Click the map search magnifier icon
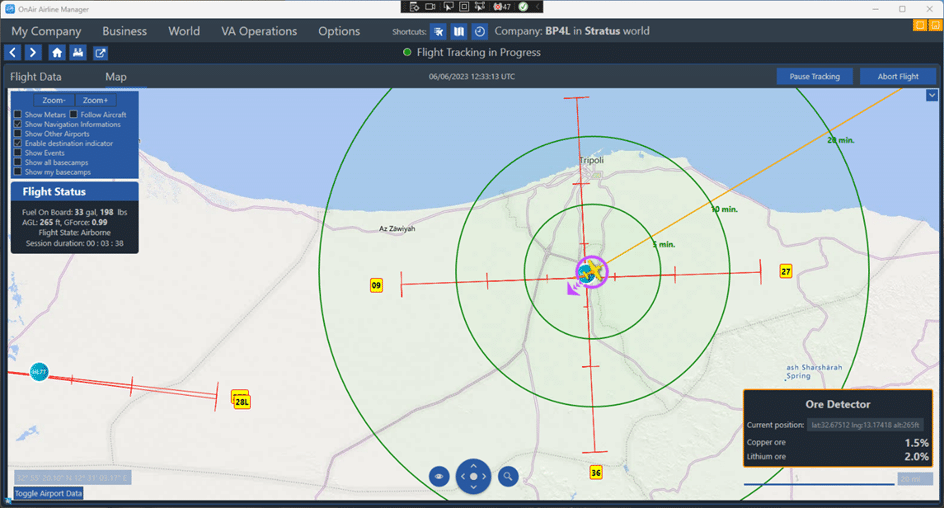The width and height of the screenshot is (944, 508). pos(508,477)
